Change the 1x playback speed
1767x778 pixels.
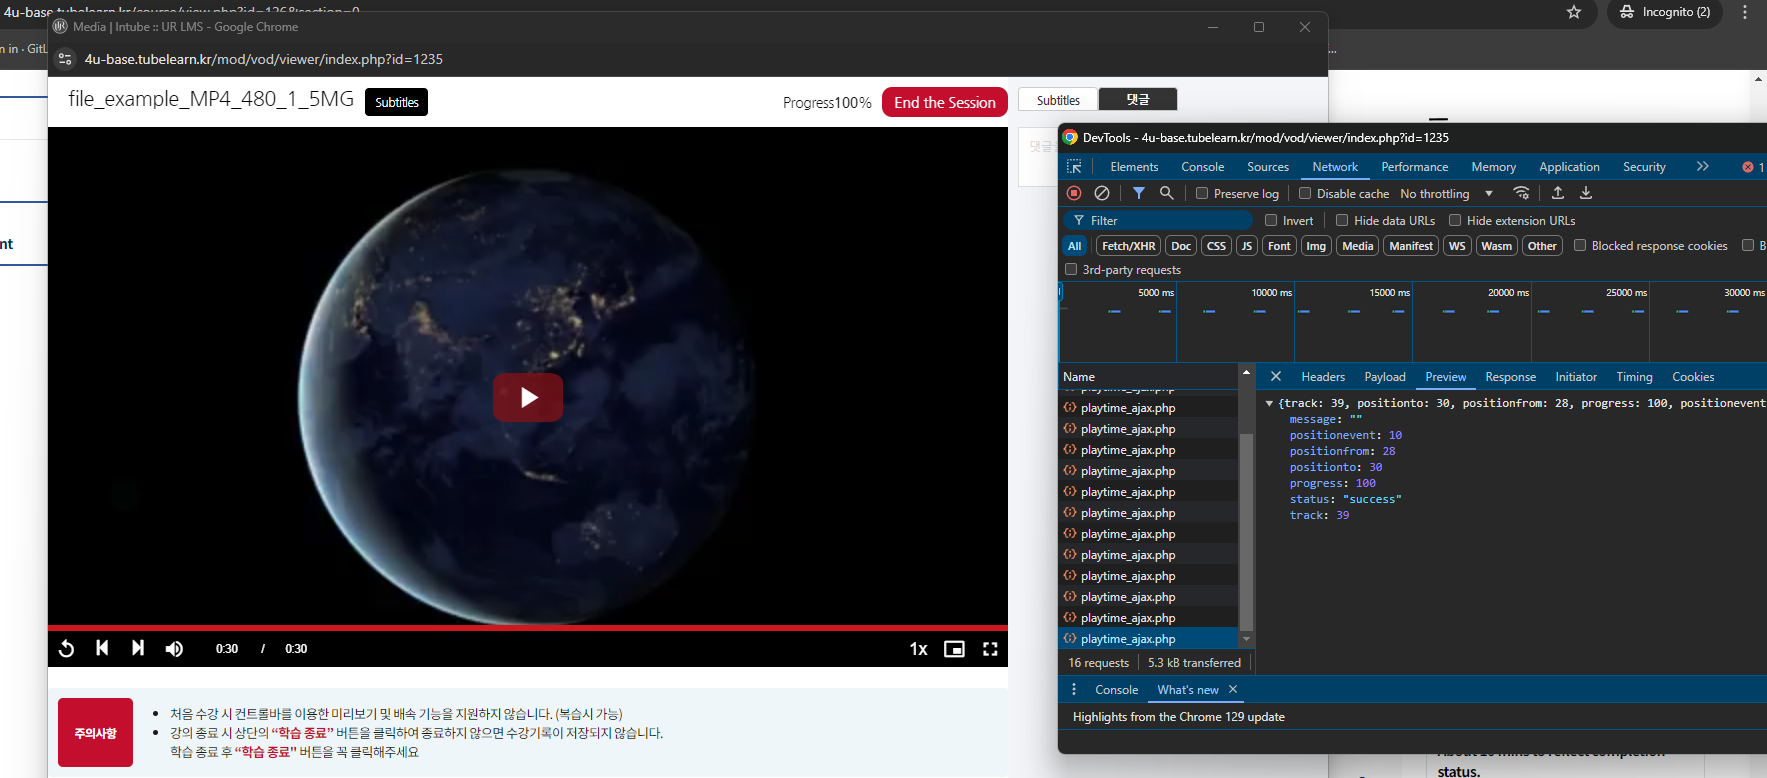pyautogui.click(x=918, y=649)
